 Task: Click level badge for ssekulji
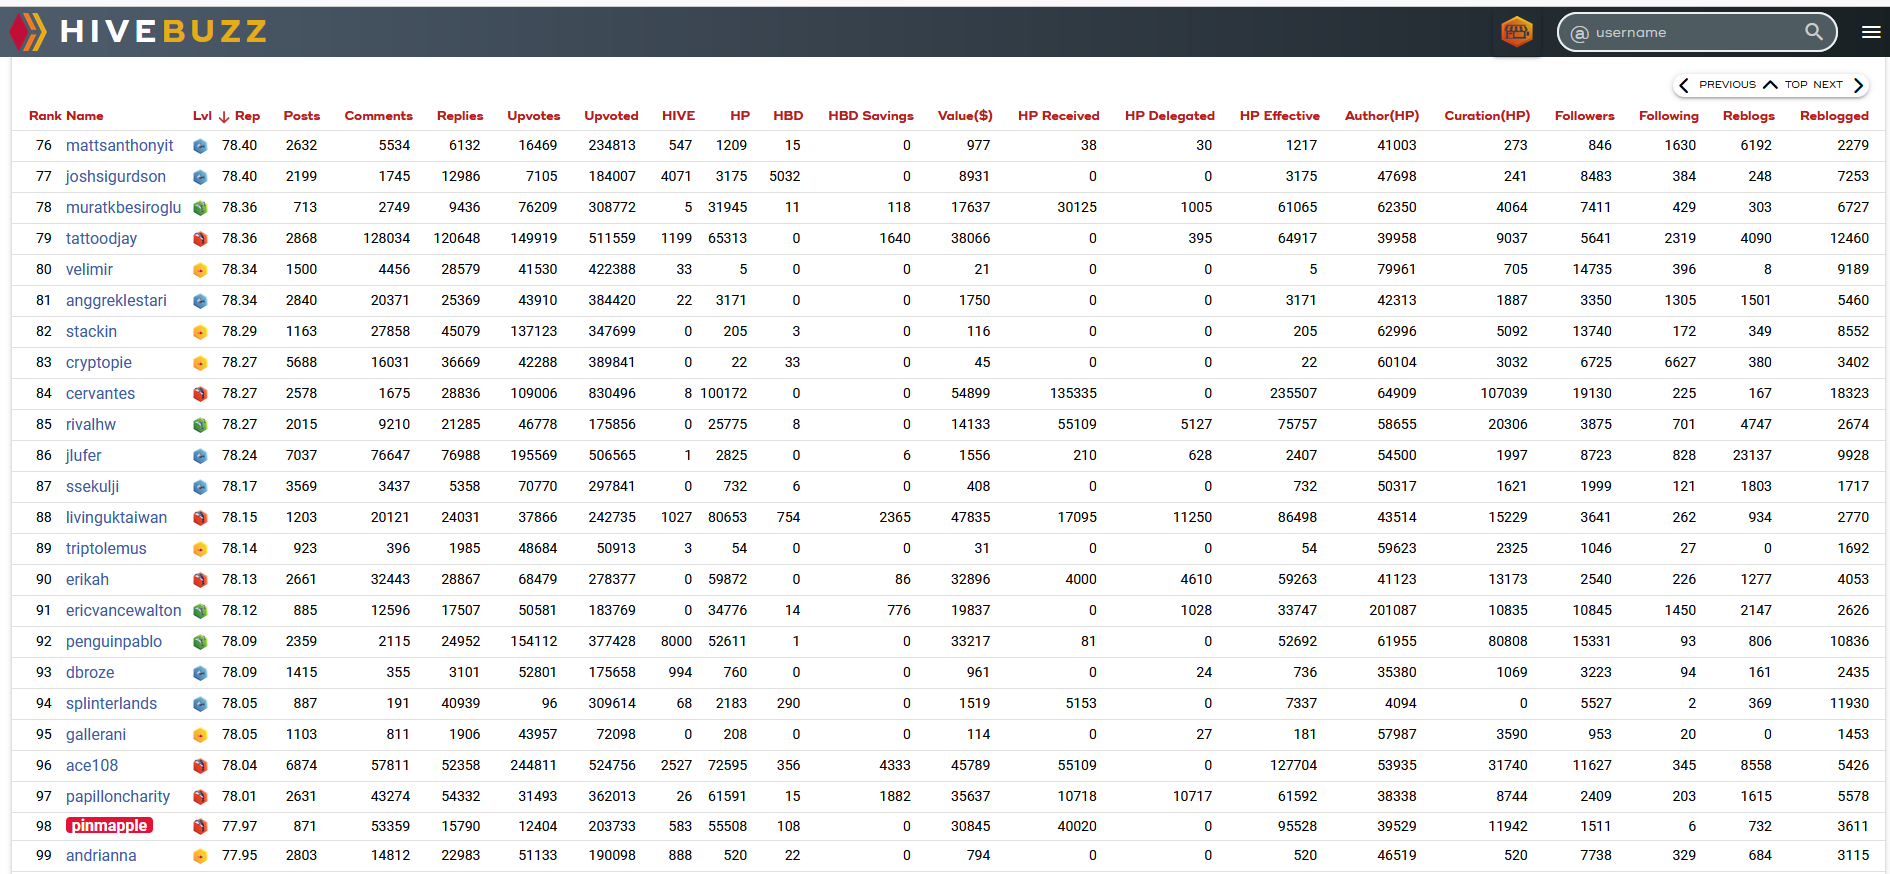[x=200, y=487]
